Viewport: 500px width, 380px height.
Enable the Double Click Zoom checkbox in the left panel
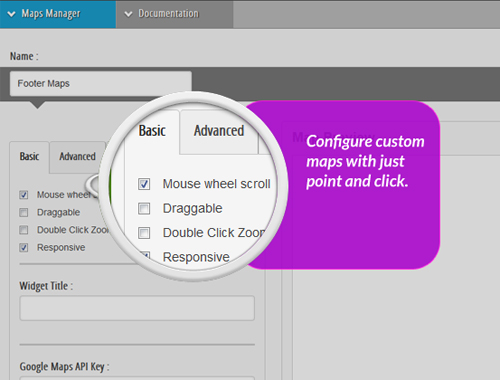(24, 230)
